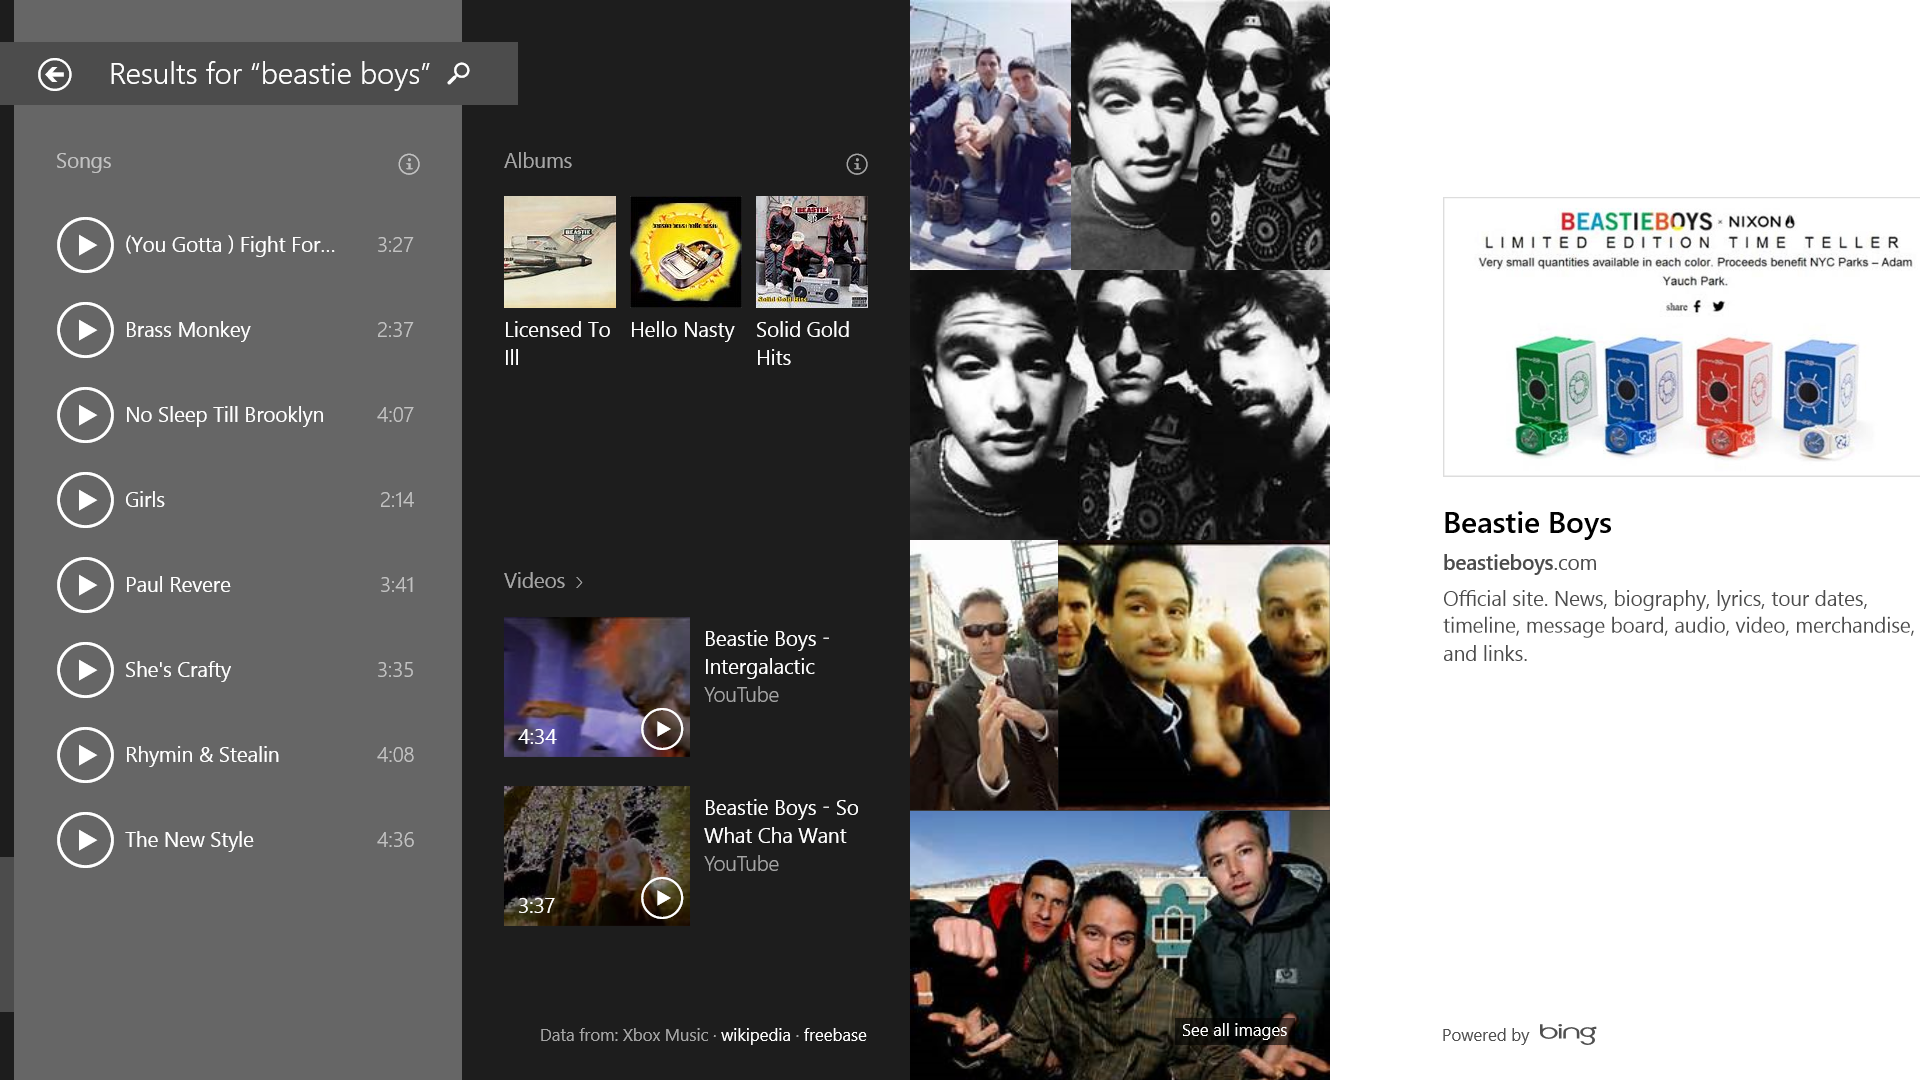
Task: Click See all images
Action: point(1234,1030)
